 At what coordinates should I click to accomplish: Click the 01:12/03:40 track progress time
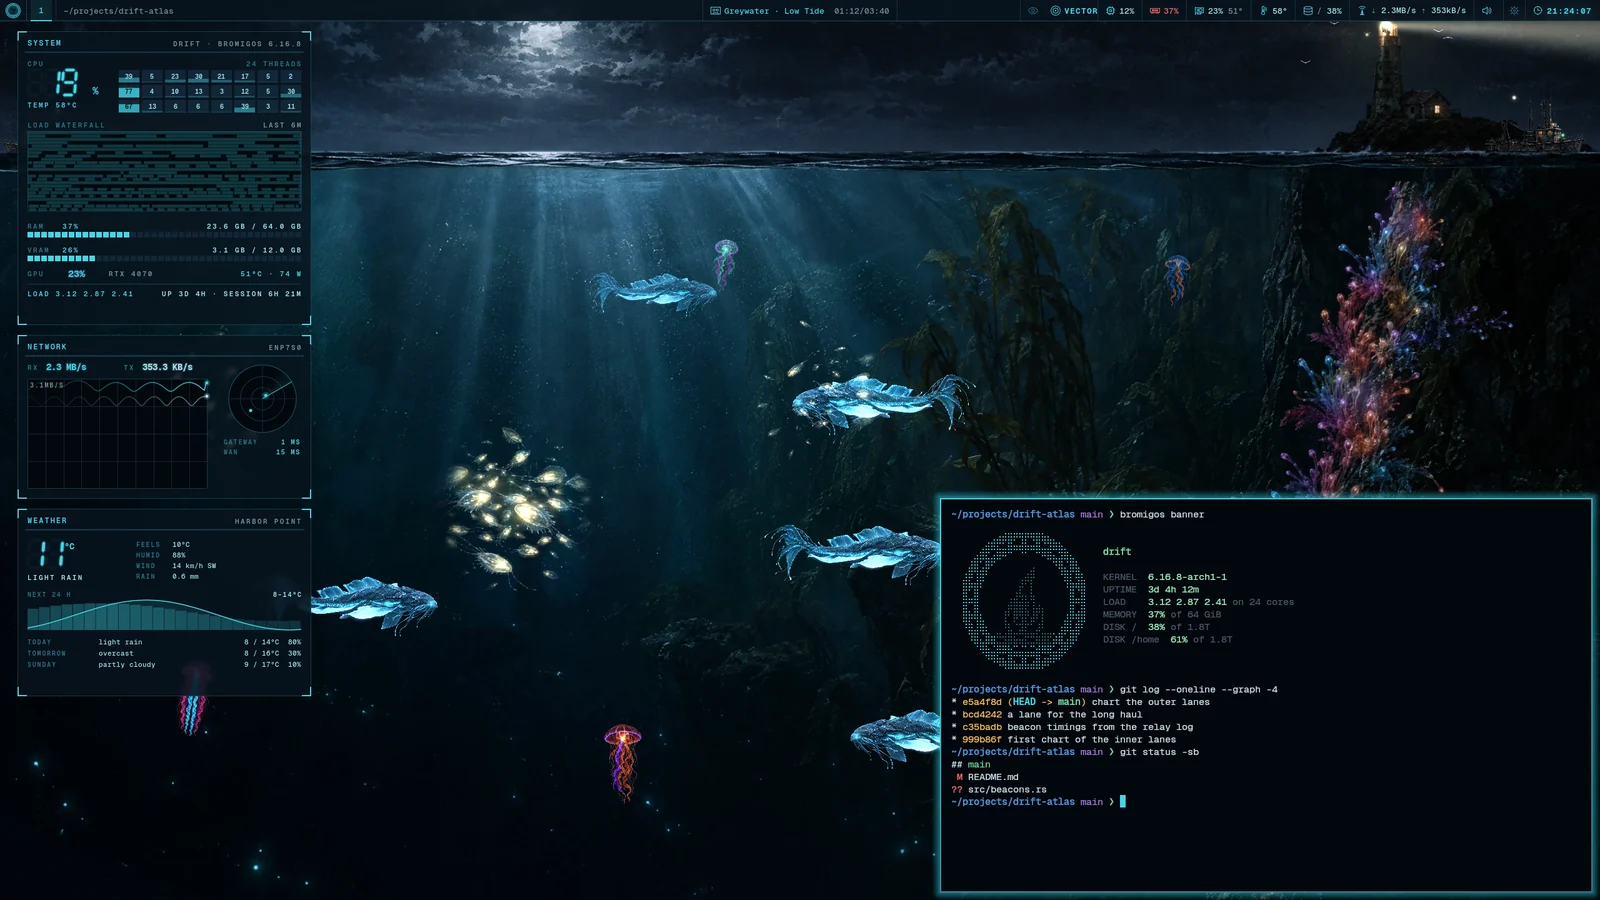[x=861, y=11]
